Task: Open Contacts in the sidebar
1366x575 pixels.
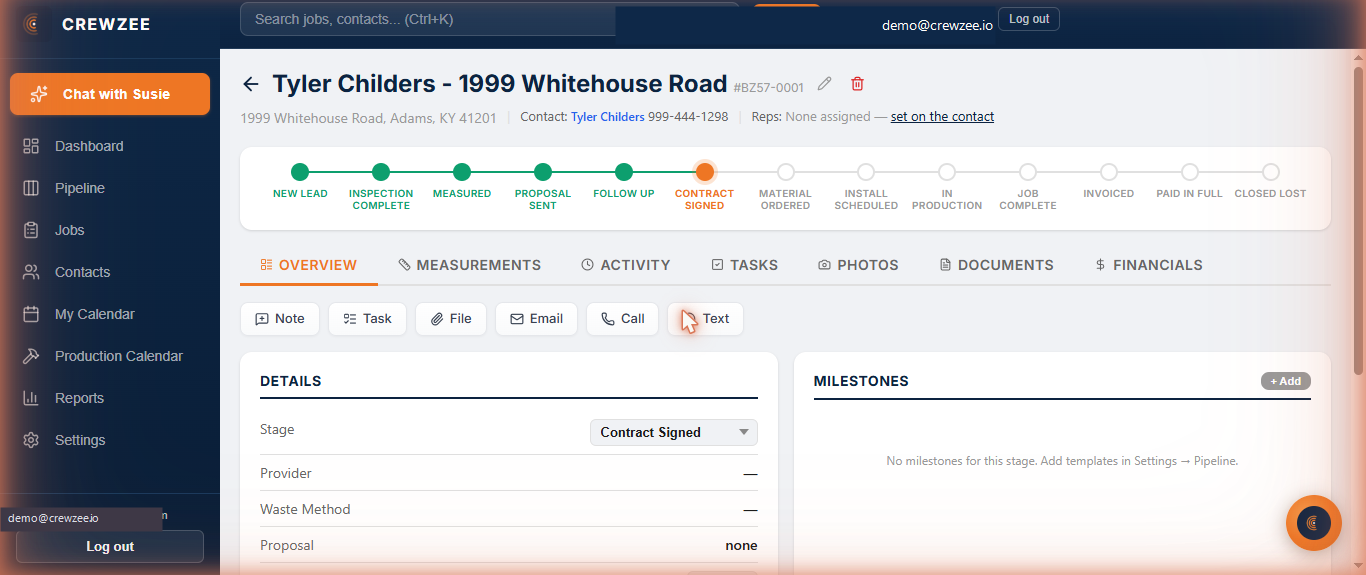Action: 110,272
